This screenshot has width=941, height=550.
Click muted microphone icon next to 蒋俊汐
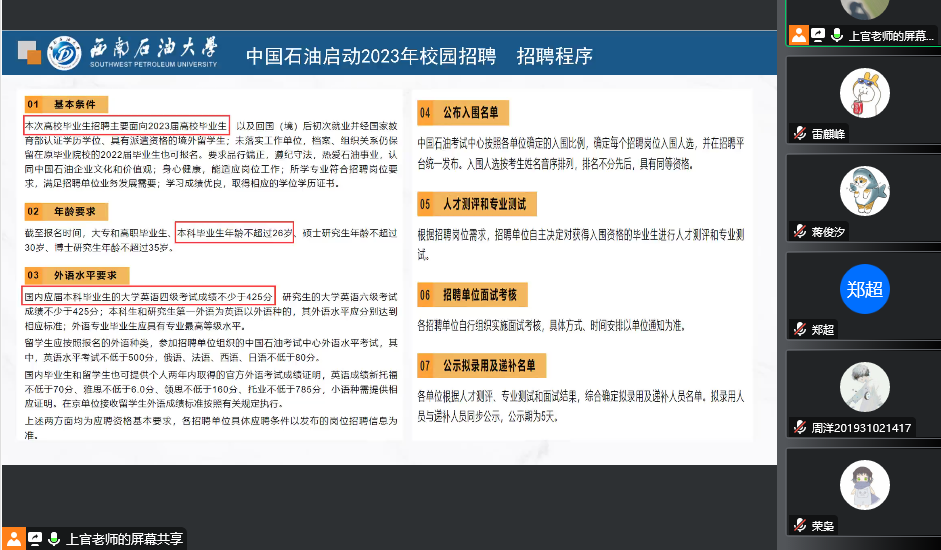pos(799,231)
